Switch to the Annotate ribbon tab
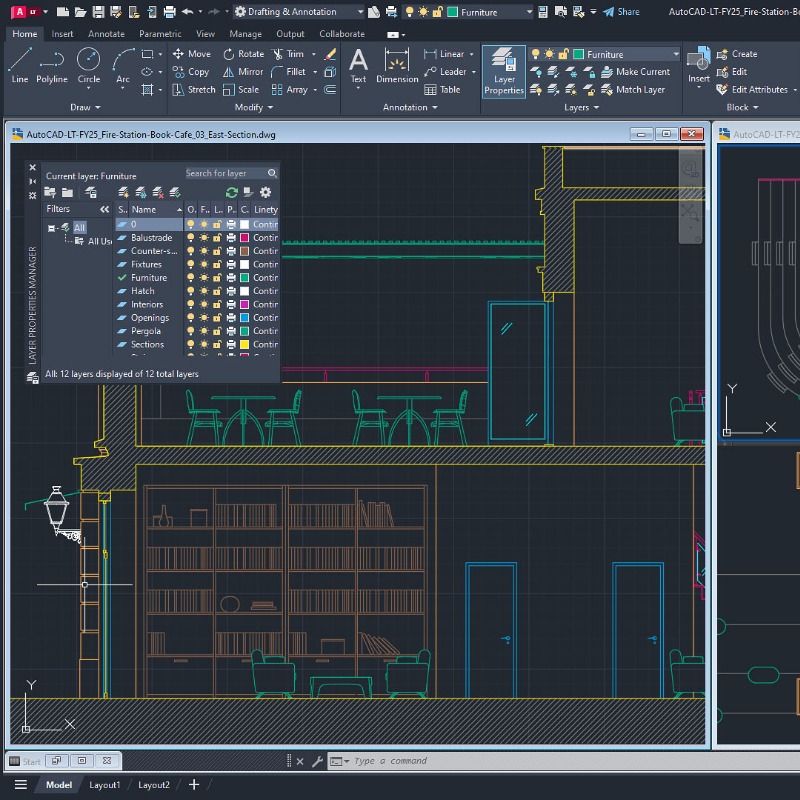 (106, 34)
